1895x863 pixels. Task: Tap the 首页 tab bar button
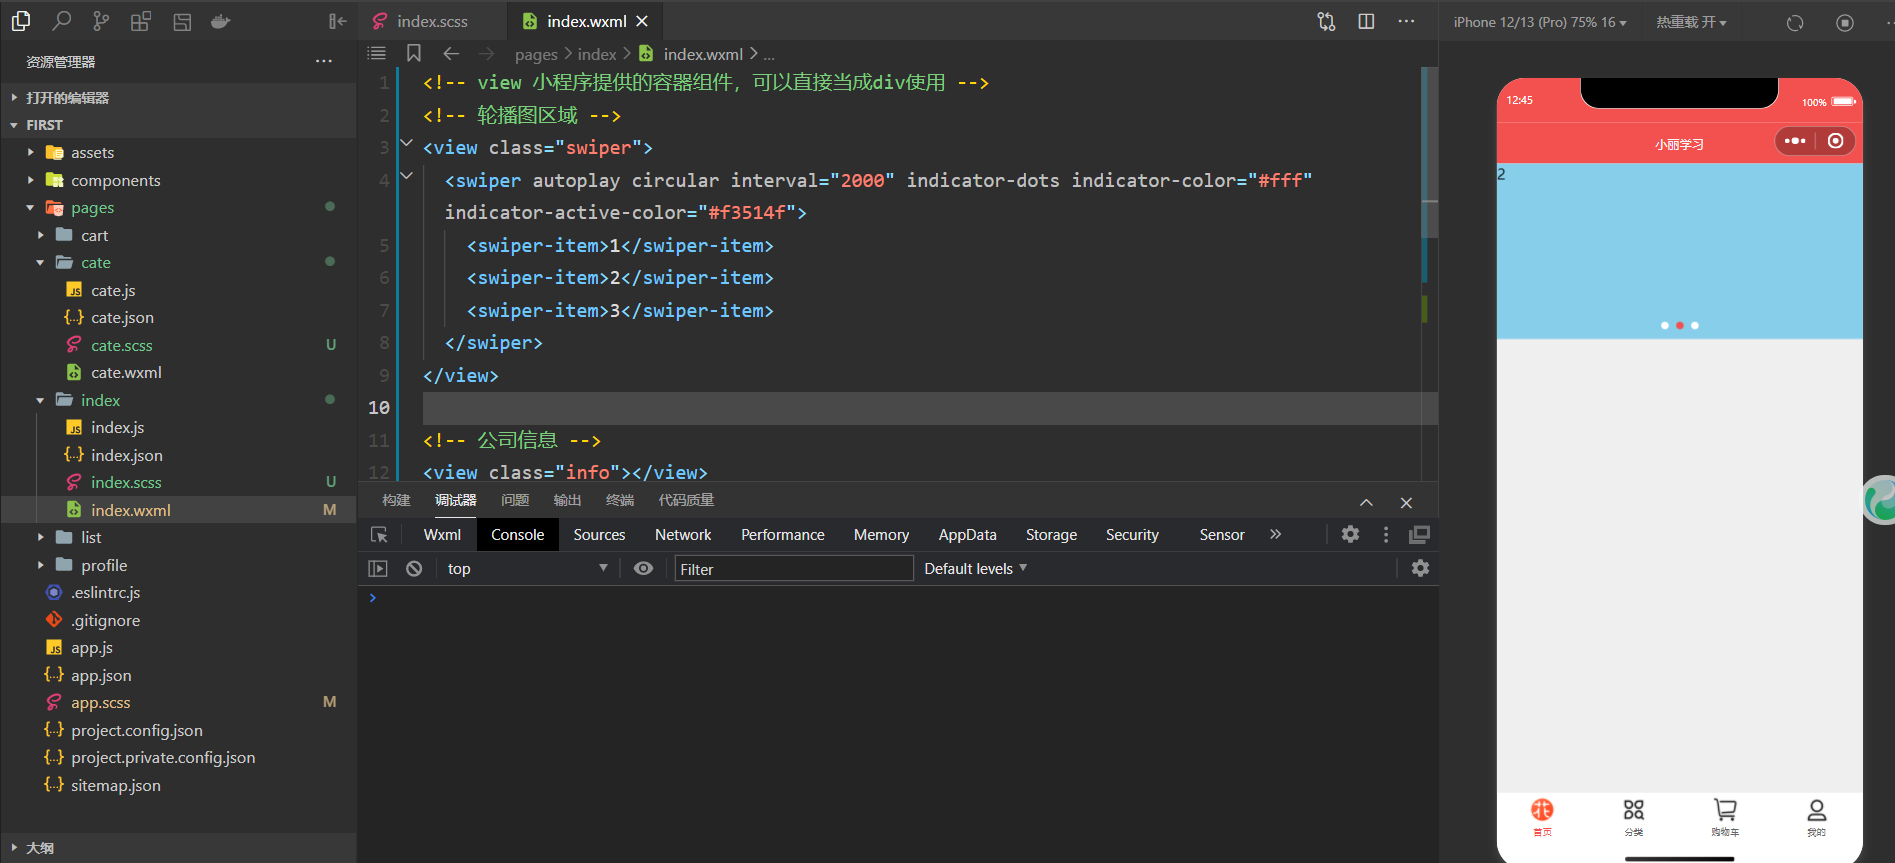(1542, 817)
